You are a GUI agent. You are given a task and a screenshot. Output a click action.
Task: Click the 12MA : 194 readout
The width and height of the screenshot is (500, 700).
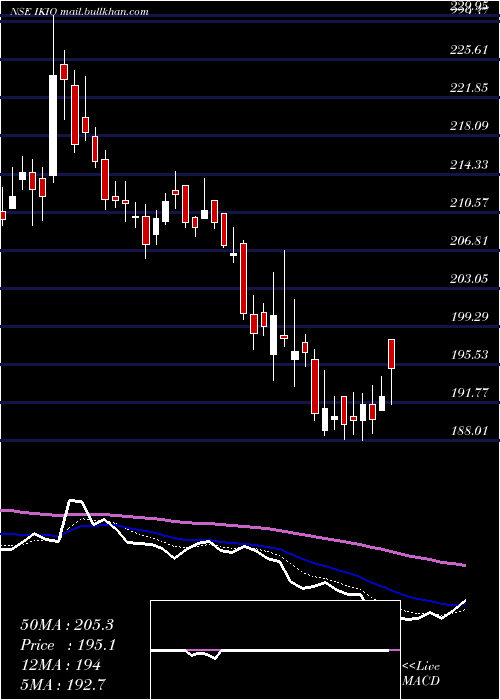click(60, 665)
